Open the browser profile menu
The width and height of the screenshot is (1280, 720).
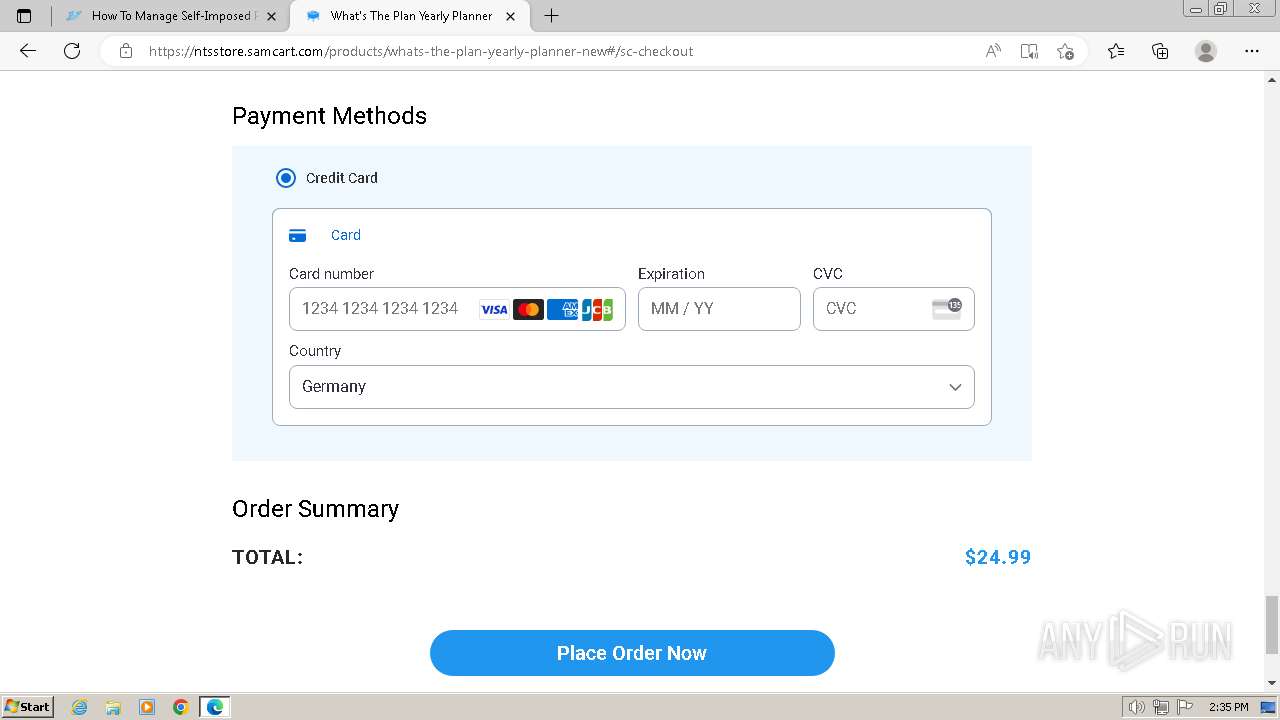[1206, 51]
